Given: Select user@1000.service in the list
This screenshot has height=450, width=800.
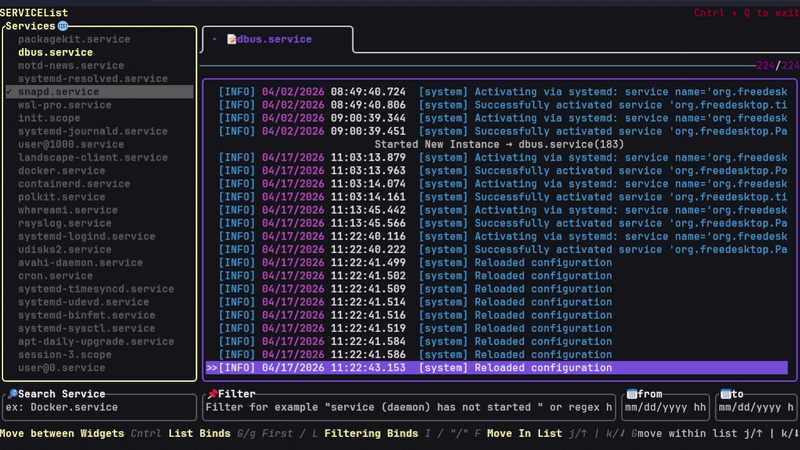Looking at the screenshot, I should 99,145.
